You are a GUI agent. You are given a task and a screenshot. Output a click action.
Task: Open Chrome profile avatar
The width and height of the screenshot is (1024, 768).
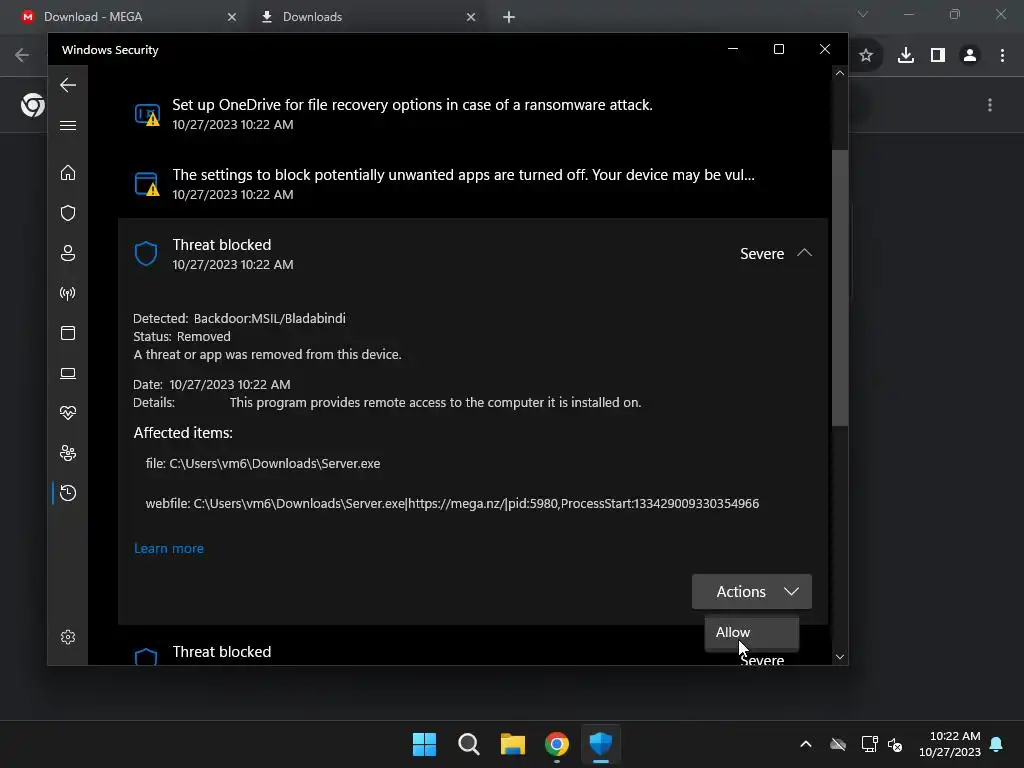(x=970, y=56)
